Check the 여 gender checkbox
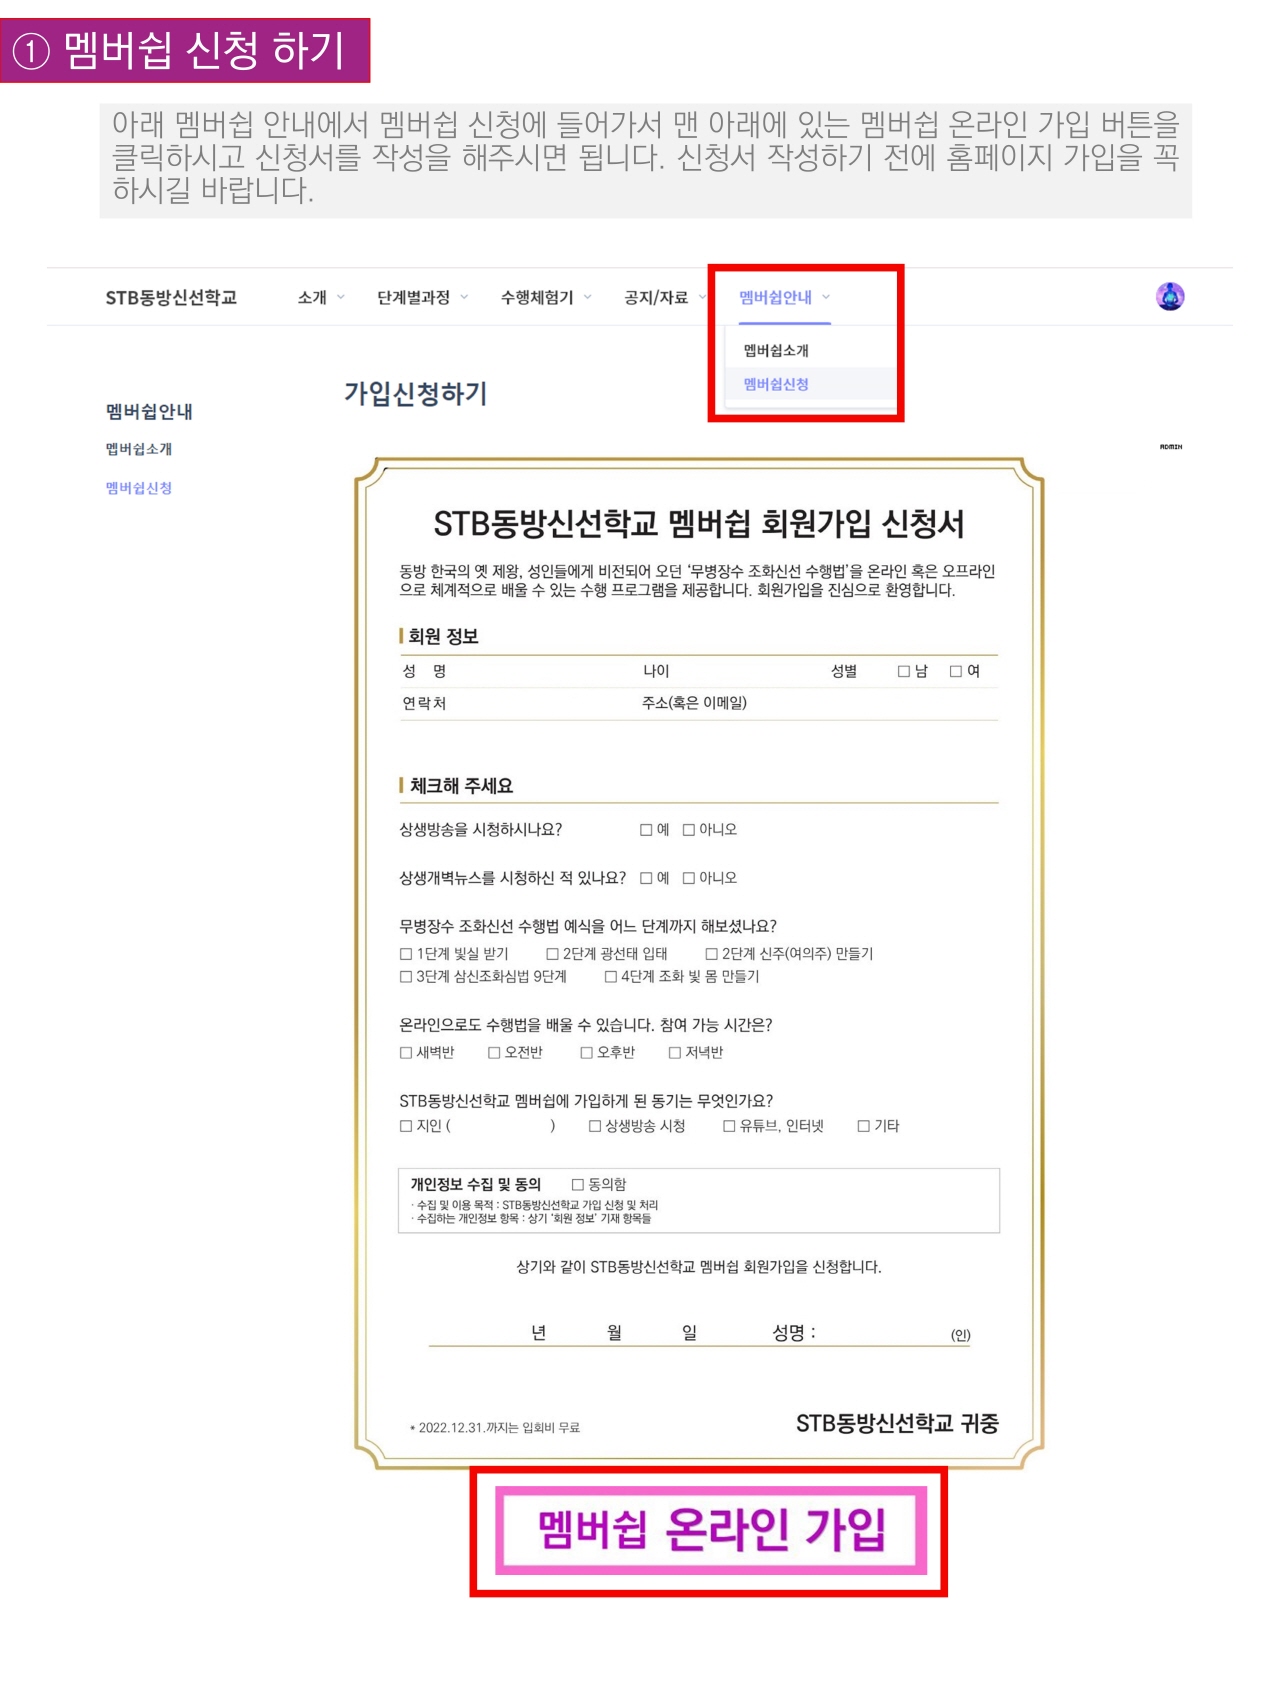The height and width of the screenshot is (1706, 1280). click(x=956, y=672)
